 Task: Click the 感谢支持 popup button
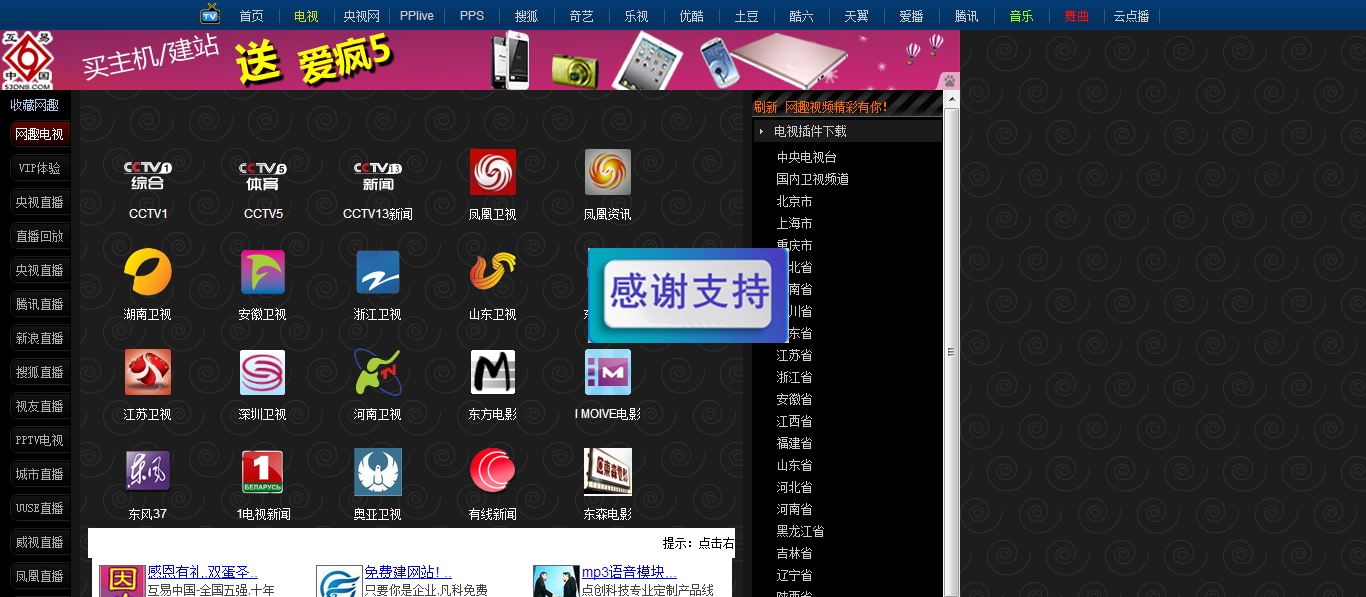[x=689, y=294]
